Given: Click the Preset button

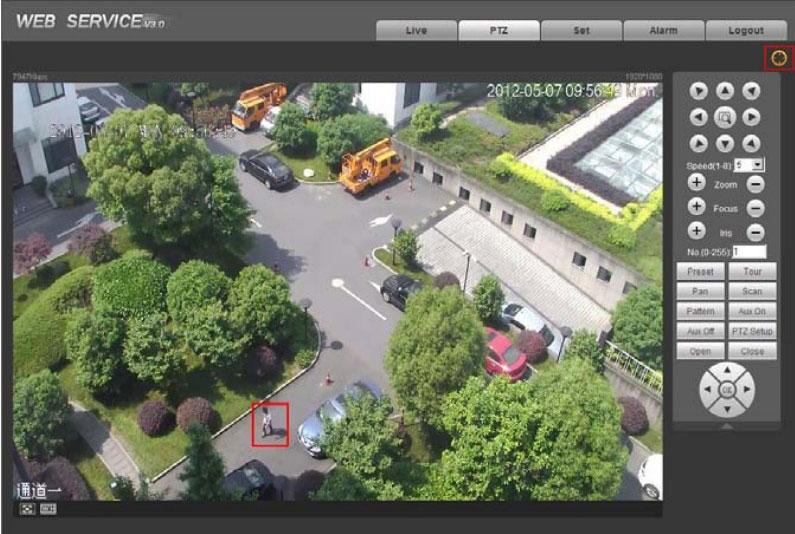Looking at the screenshot, I should [x=700, y=272].
